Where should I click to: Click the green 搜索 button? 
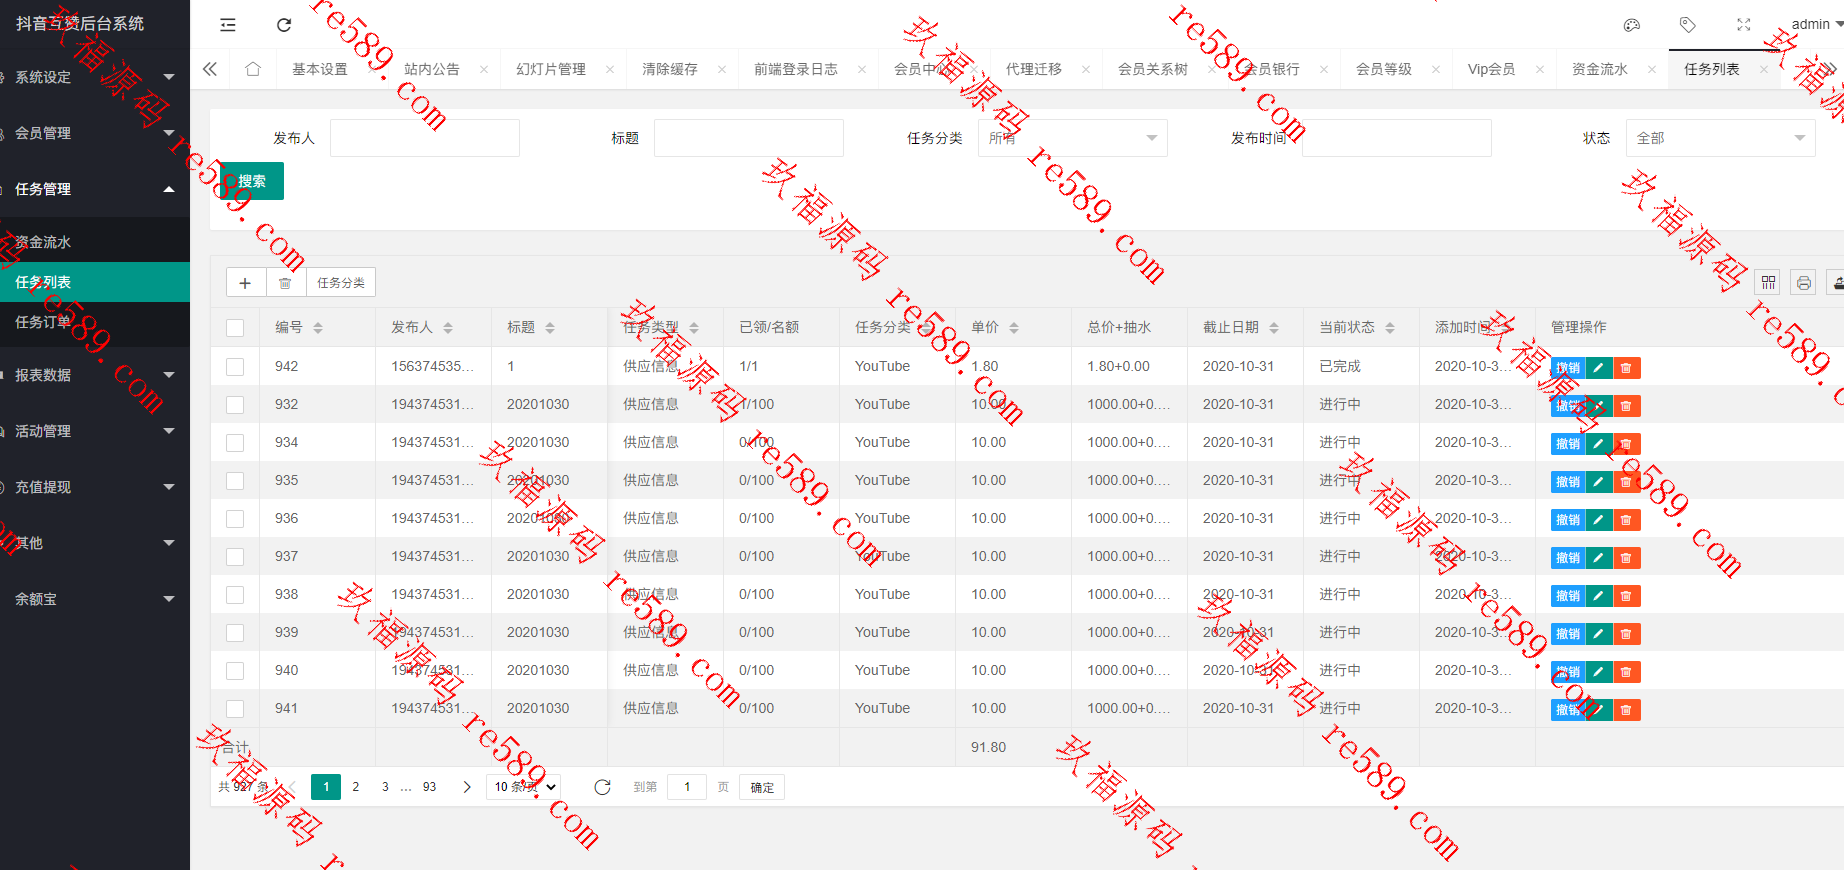point(252,181)
